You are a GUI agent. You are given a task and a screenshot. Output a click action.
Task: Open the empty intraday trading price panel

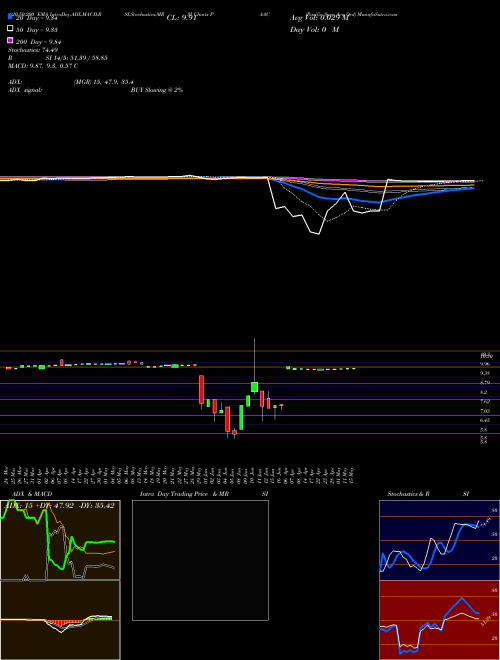click(x=200, y=560)
